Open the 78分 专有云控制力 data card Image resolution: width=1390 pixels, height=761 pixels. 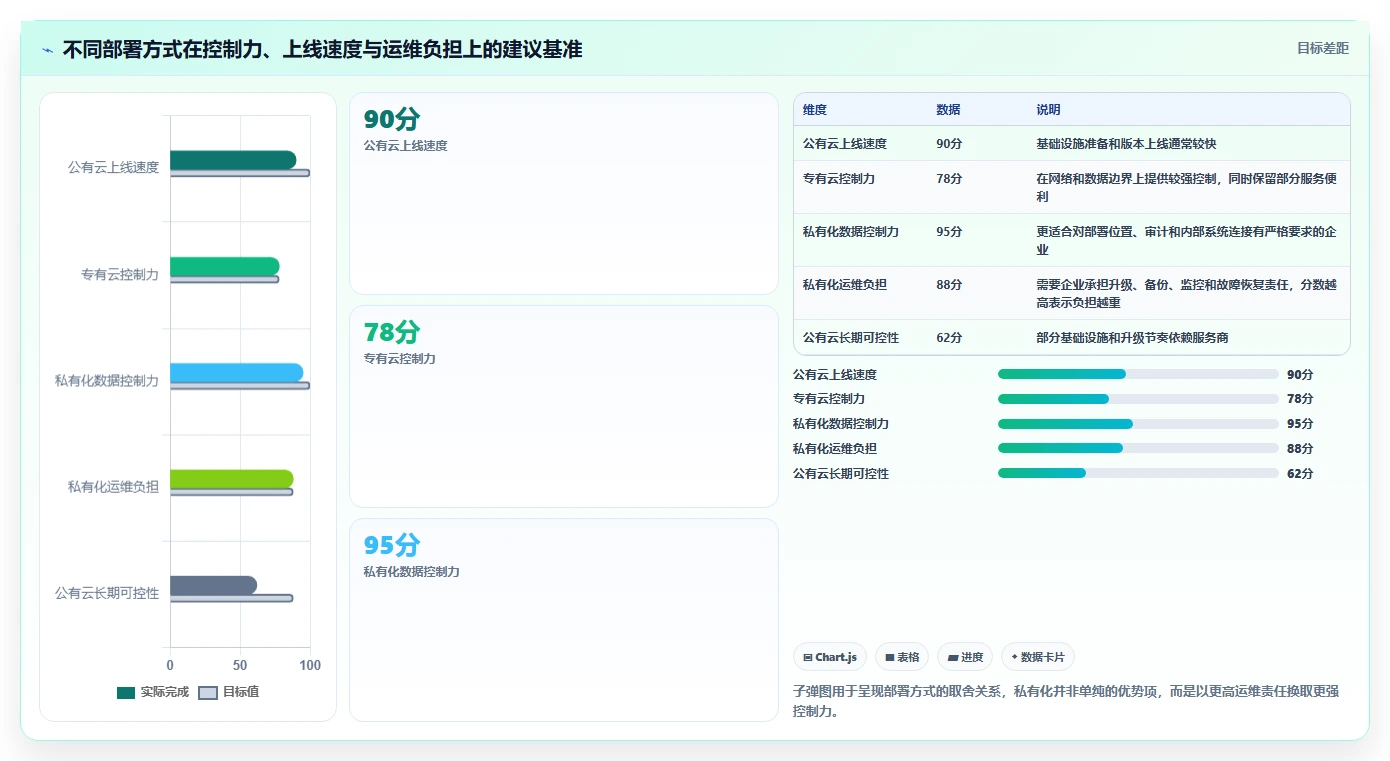(564, 406)
